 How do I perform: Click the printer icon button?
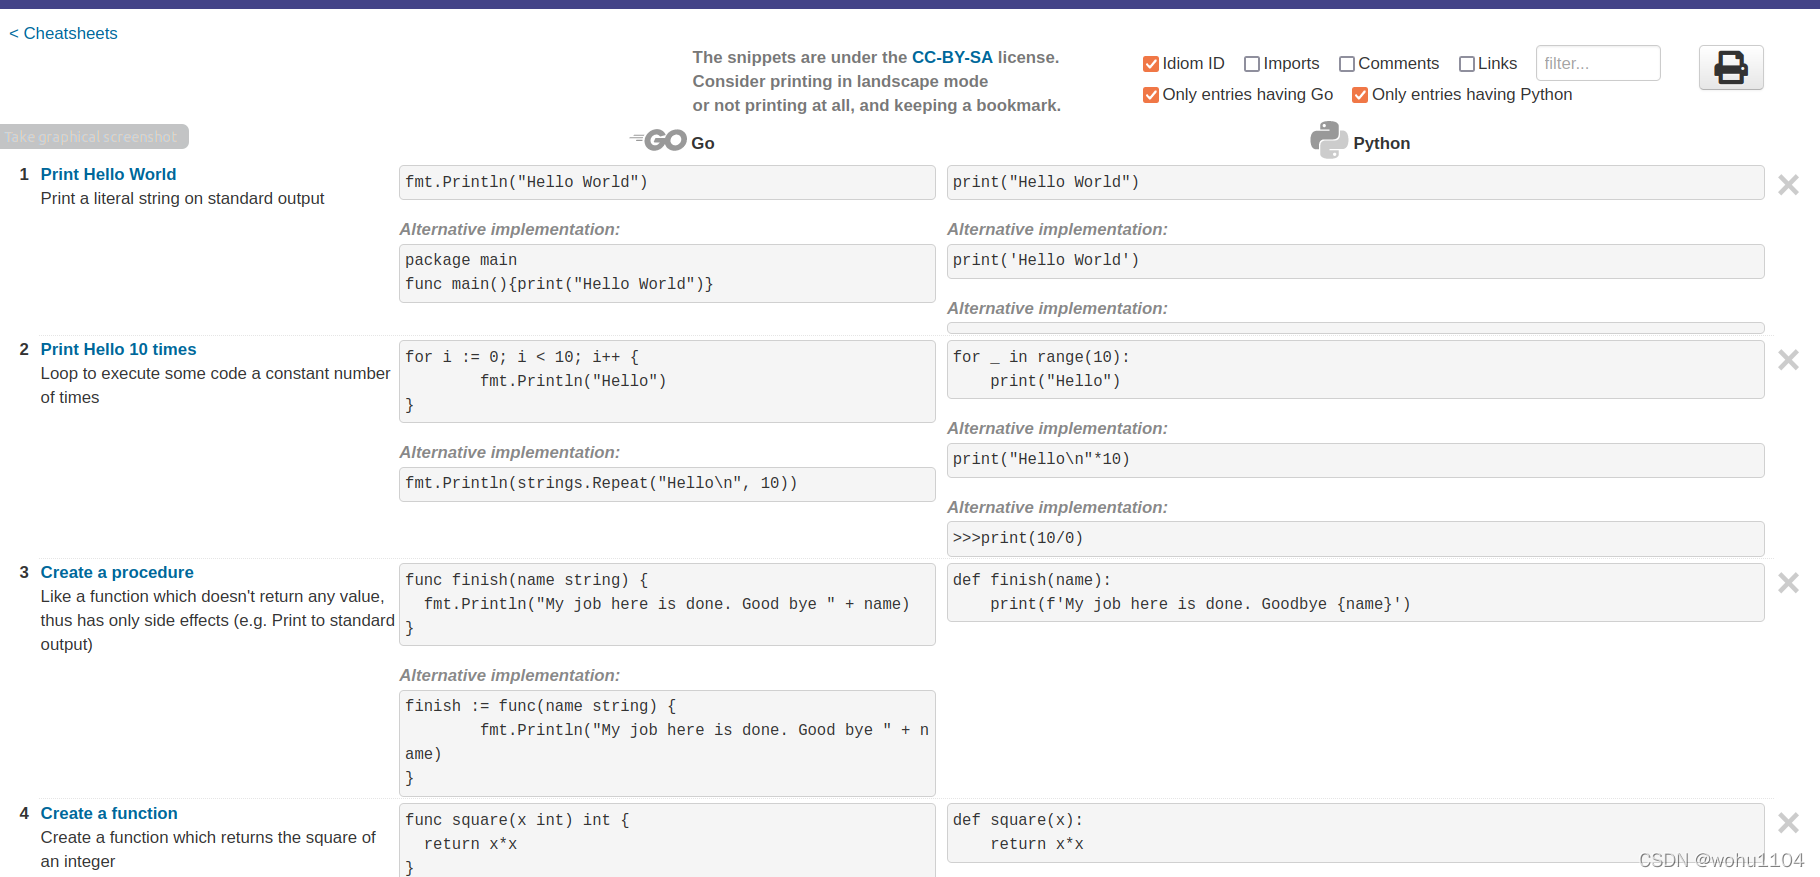coord(1730,67)
